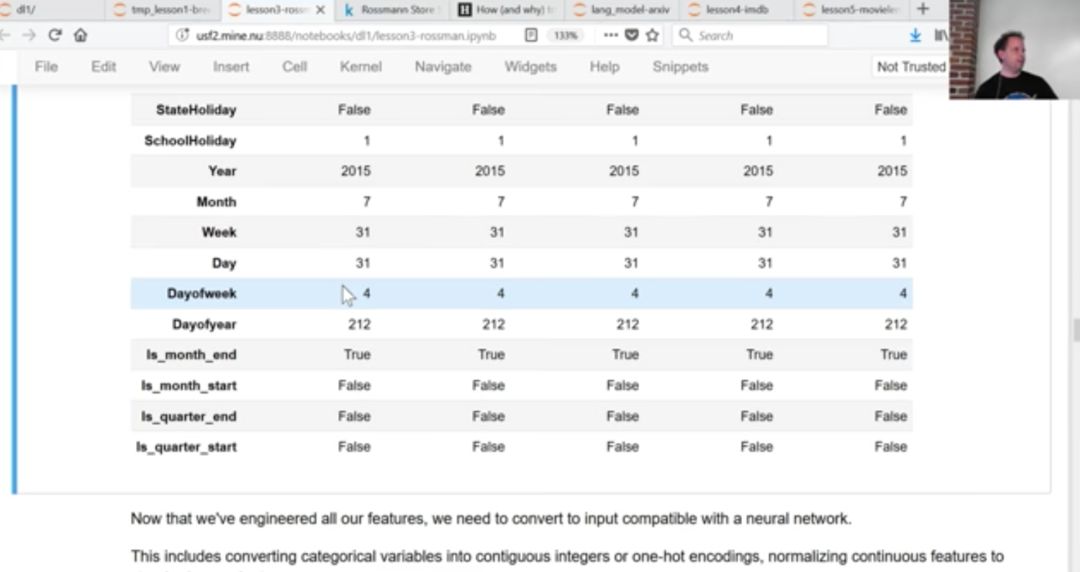Click the Year row label
The image size is (1080, 572).
[222, 171]
